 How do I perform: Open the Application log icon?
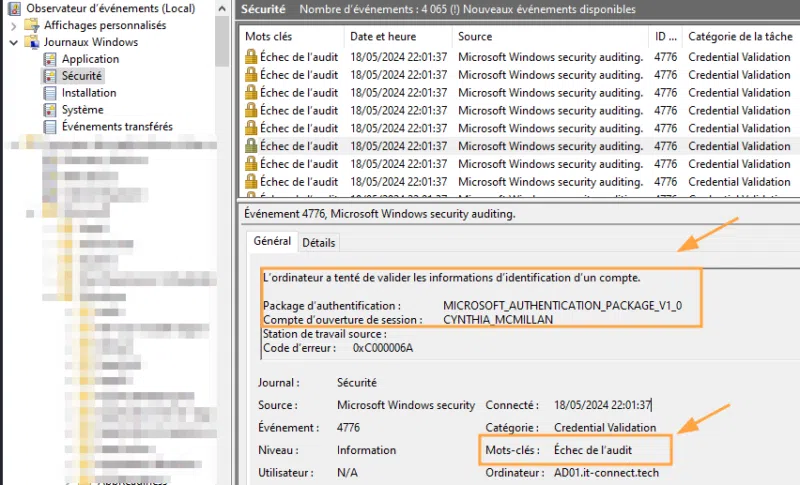[51, 59]
